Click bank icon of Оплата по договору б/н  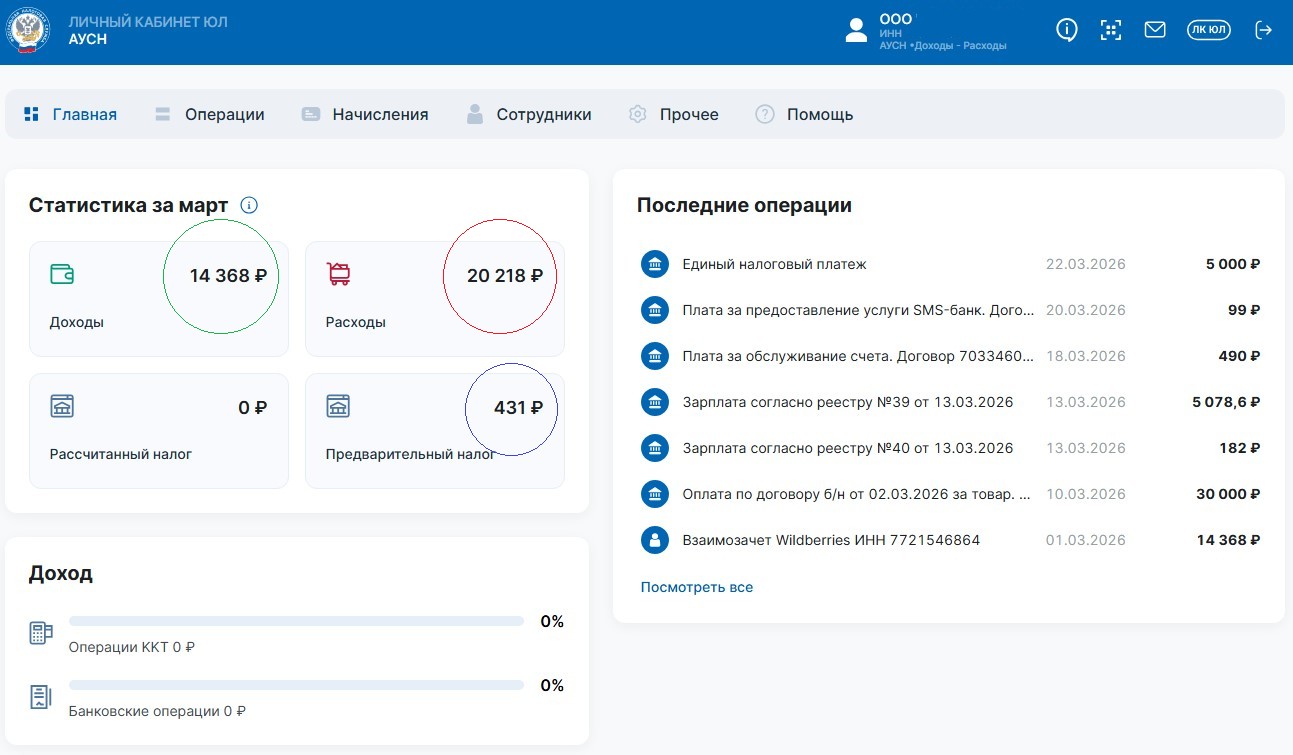pos(654,494)
